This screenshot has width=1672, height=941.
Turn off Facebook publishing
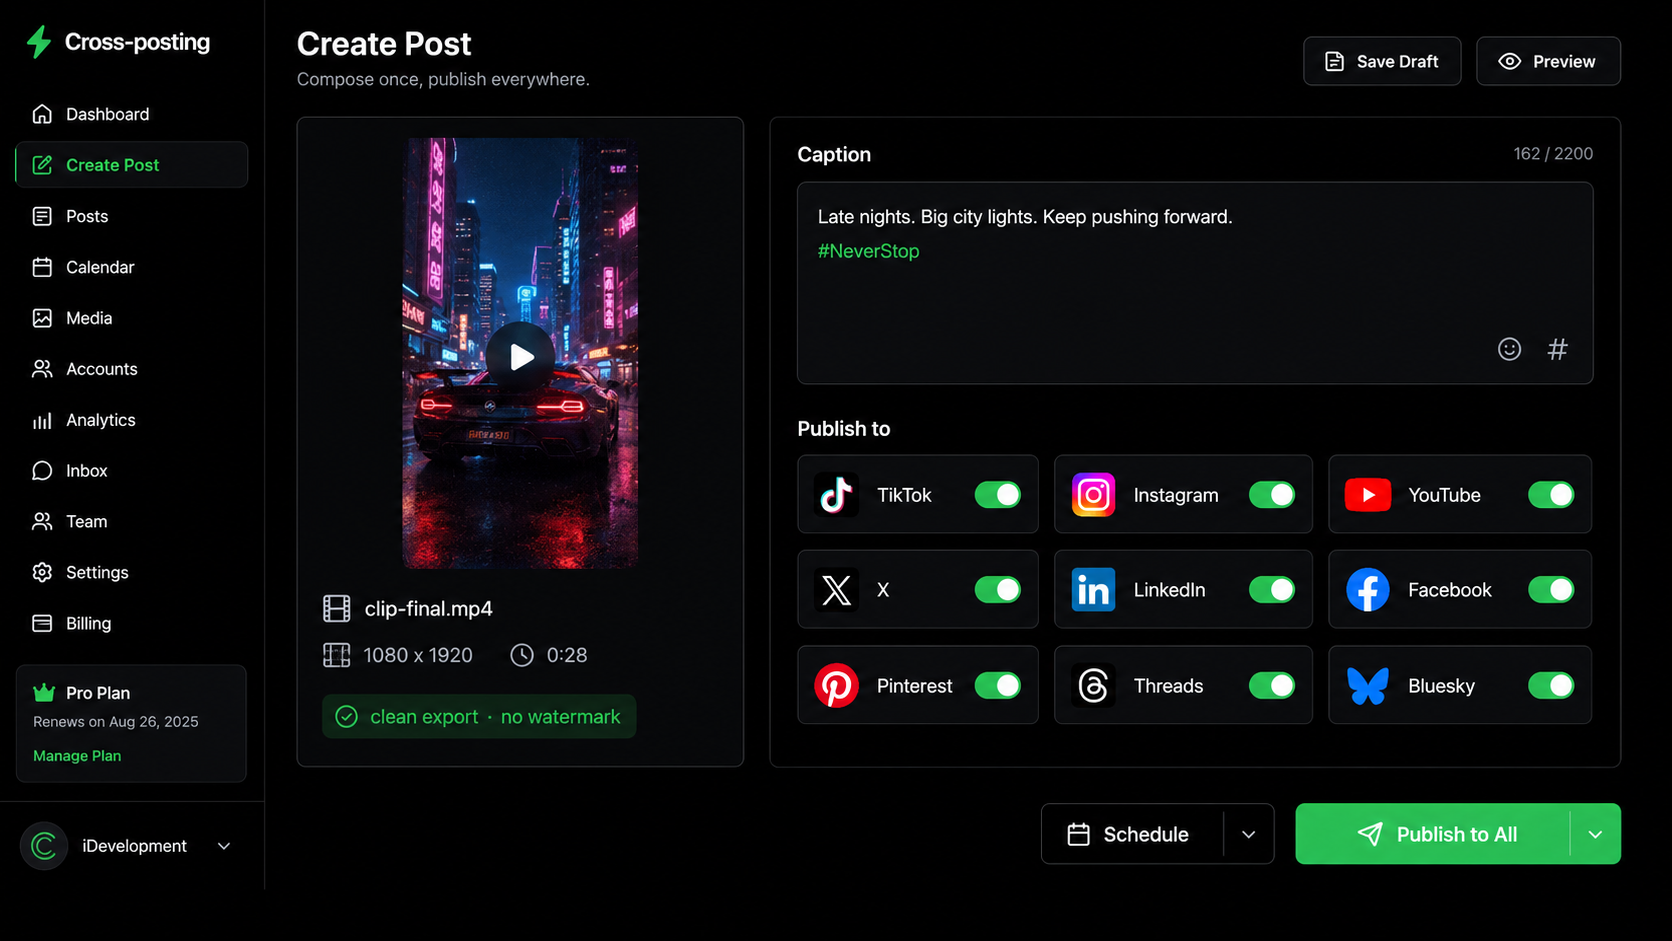(1550, 590)
